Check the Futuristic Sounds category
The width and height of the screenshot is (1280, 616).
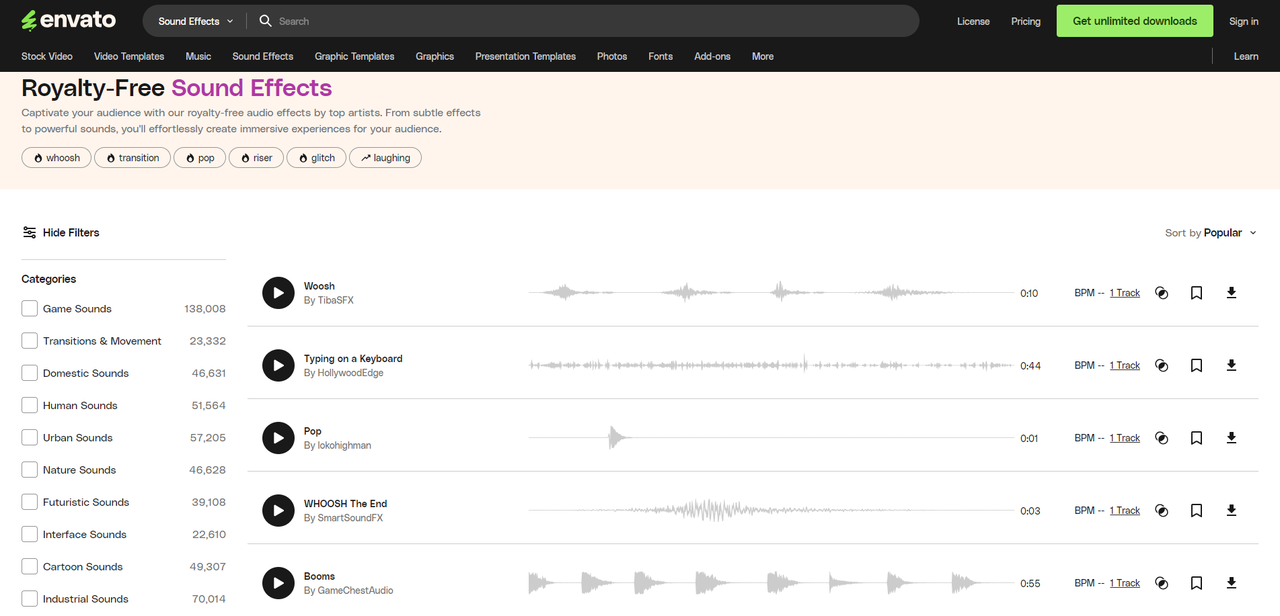(30, 502)
